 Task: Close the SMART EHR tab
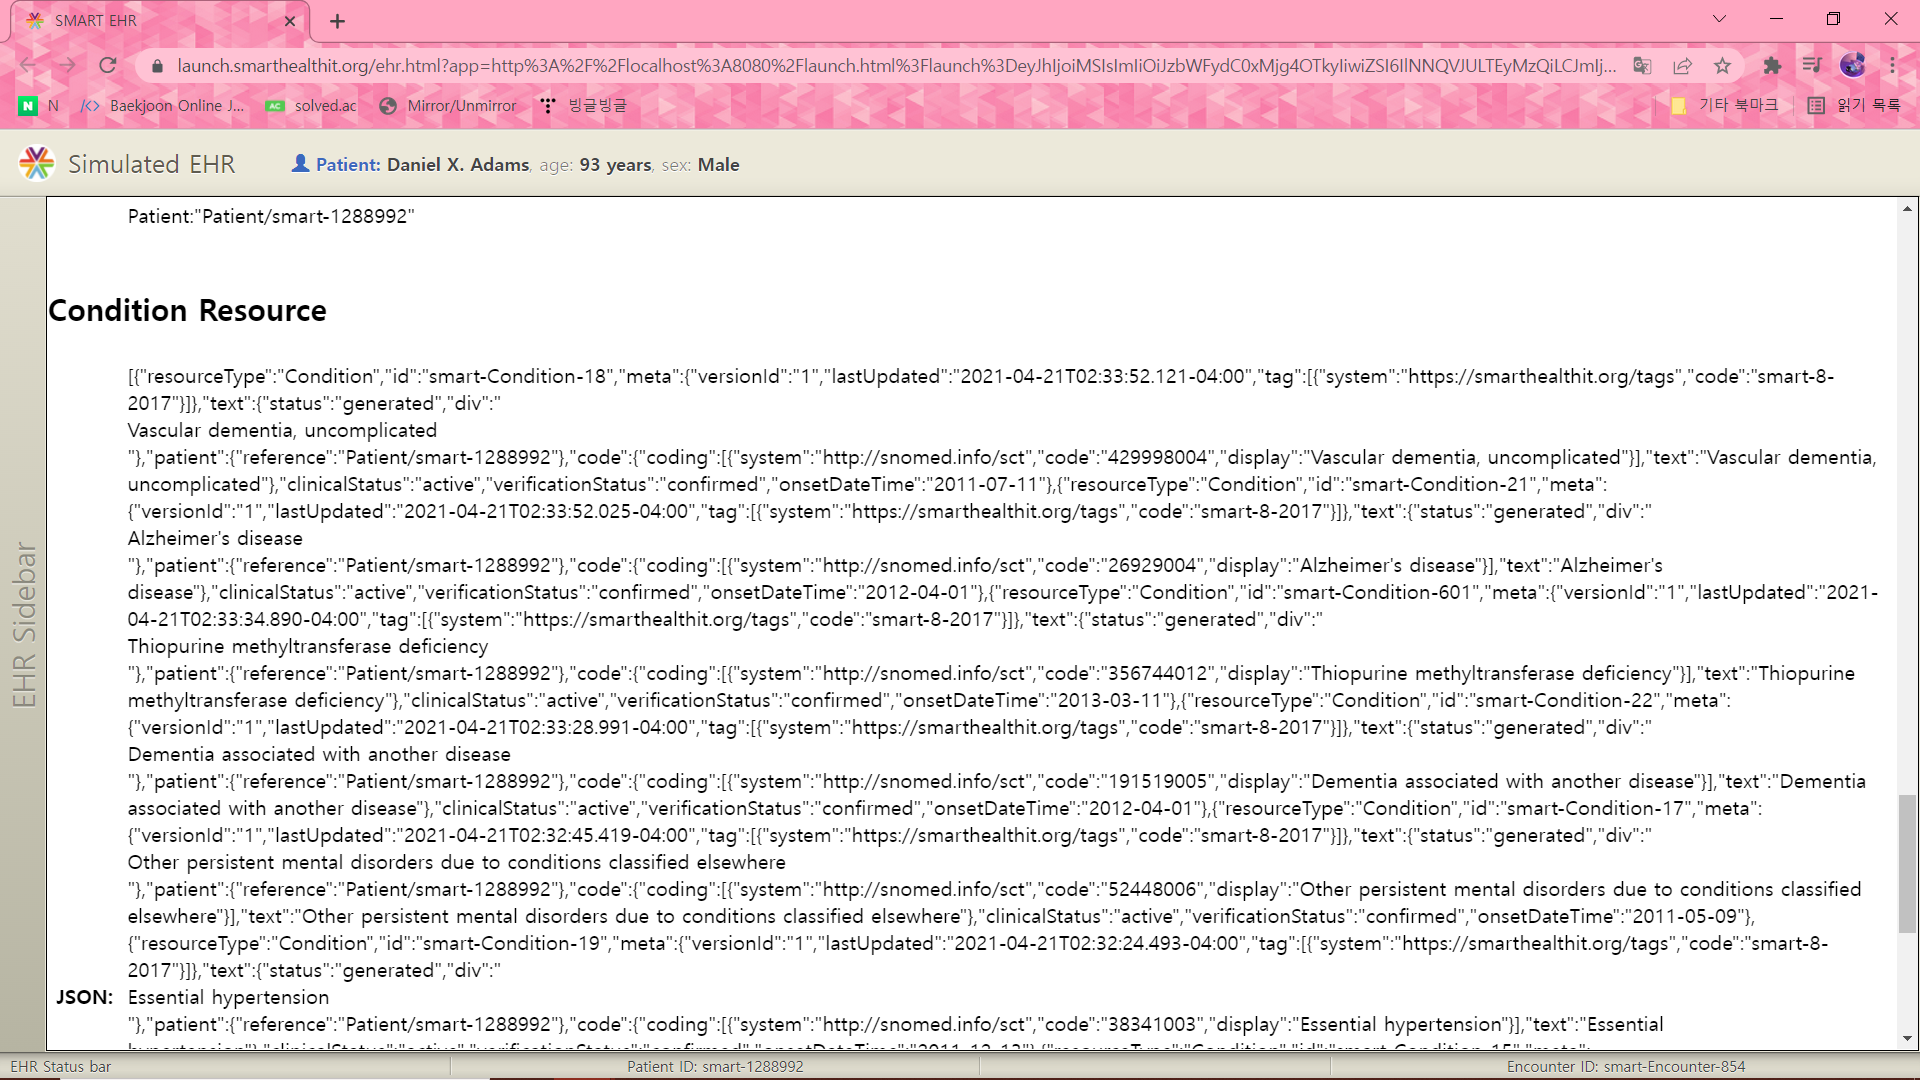(x=290, y=21)
